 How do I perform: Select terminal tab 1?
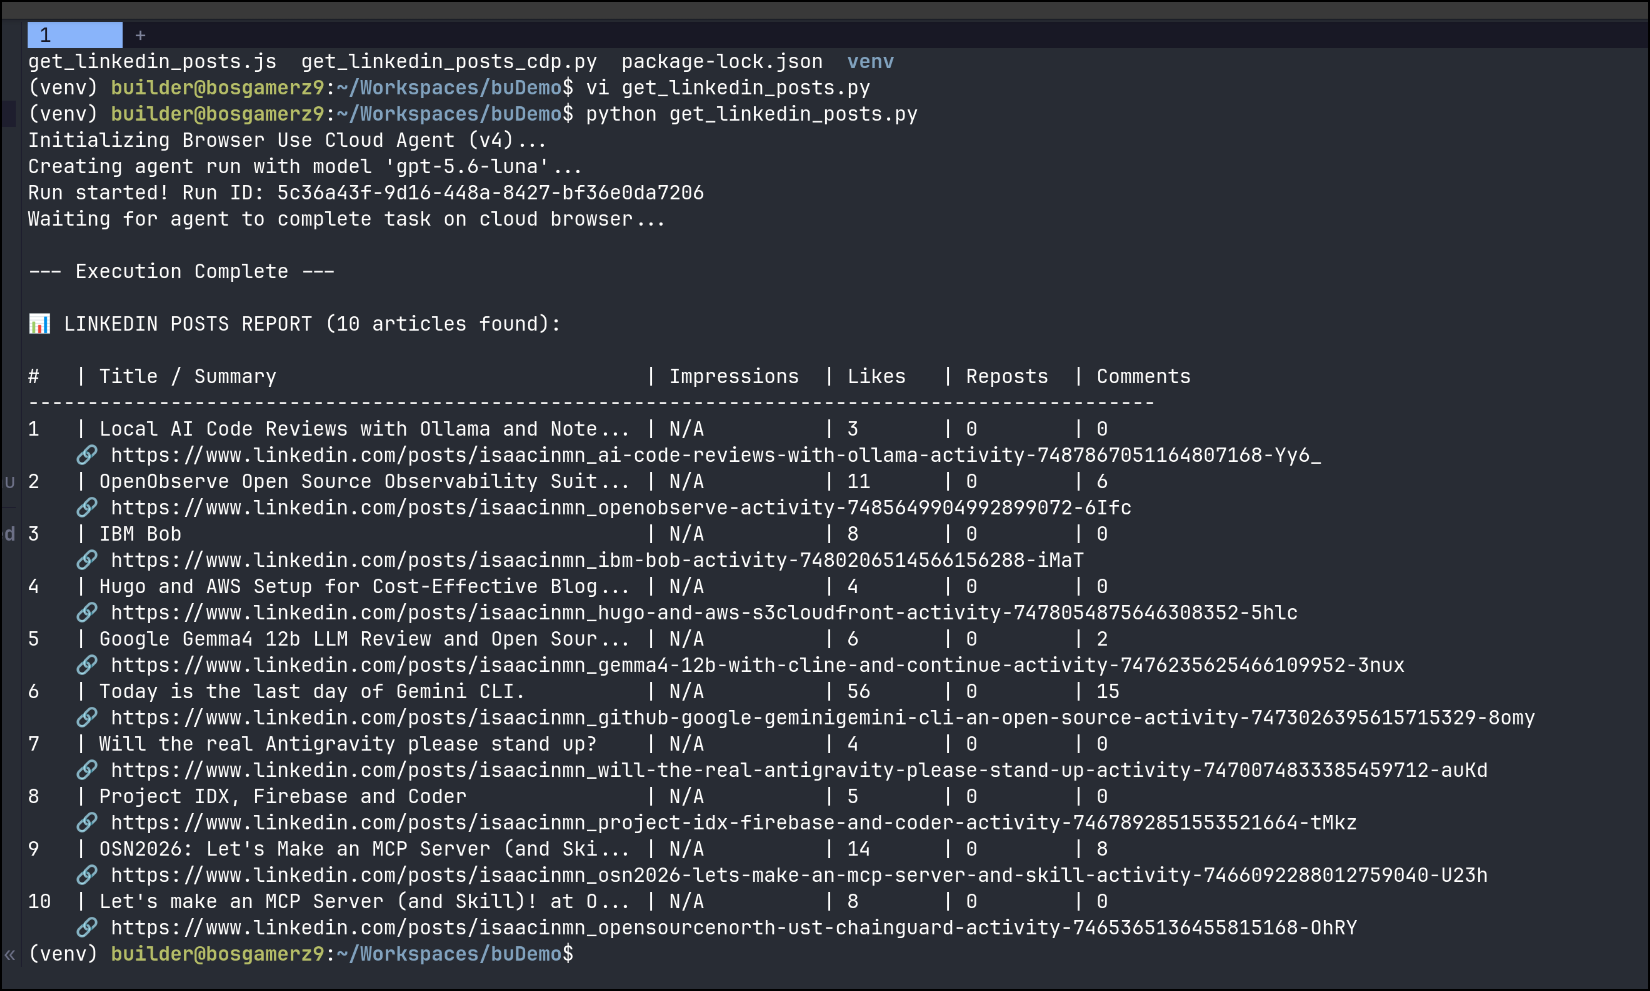pos(75,35)
